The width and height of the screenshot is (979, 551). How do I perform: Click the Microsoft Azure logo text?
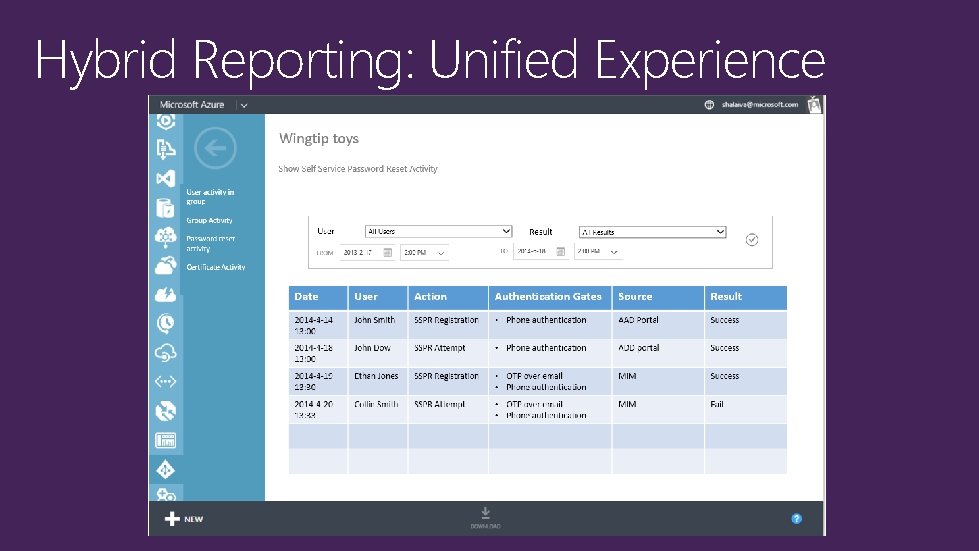pyautogui.click(x=192, y=105)
